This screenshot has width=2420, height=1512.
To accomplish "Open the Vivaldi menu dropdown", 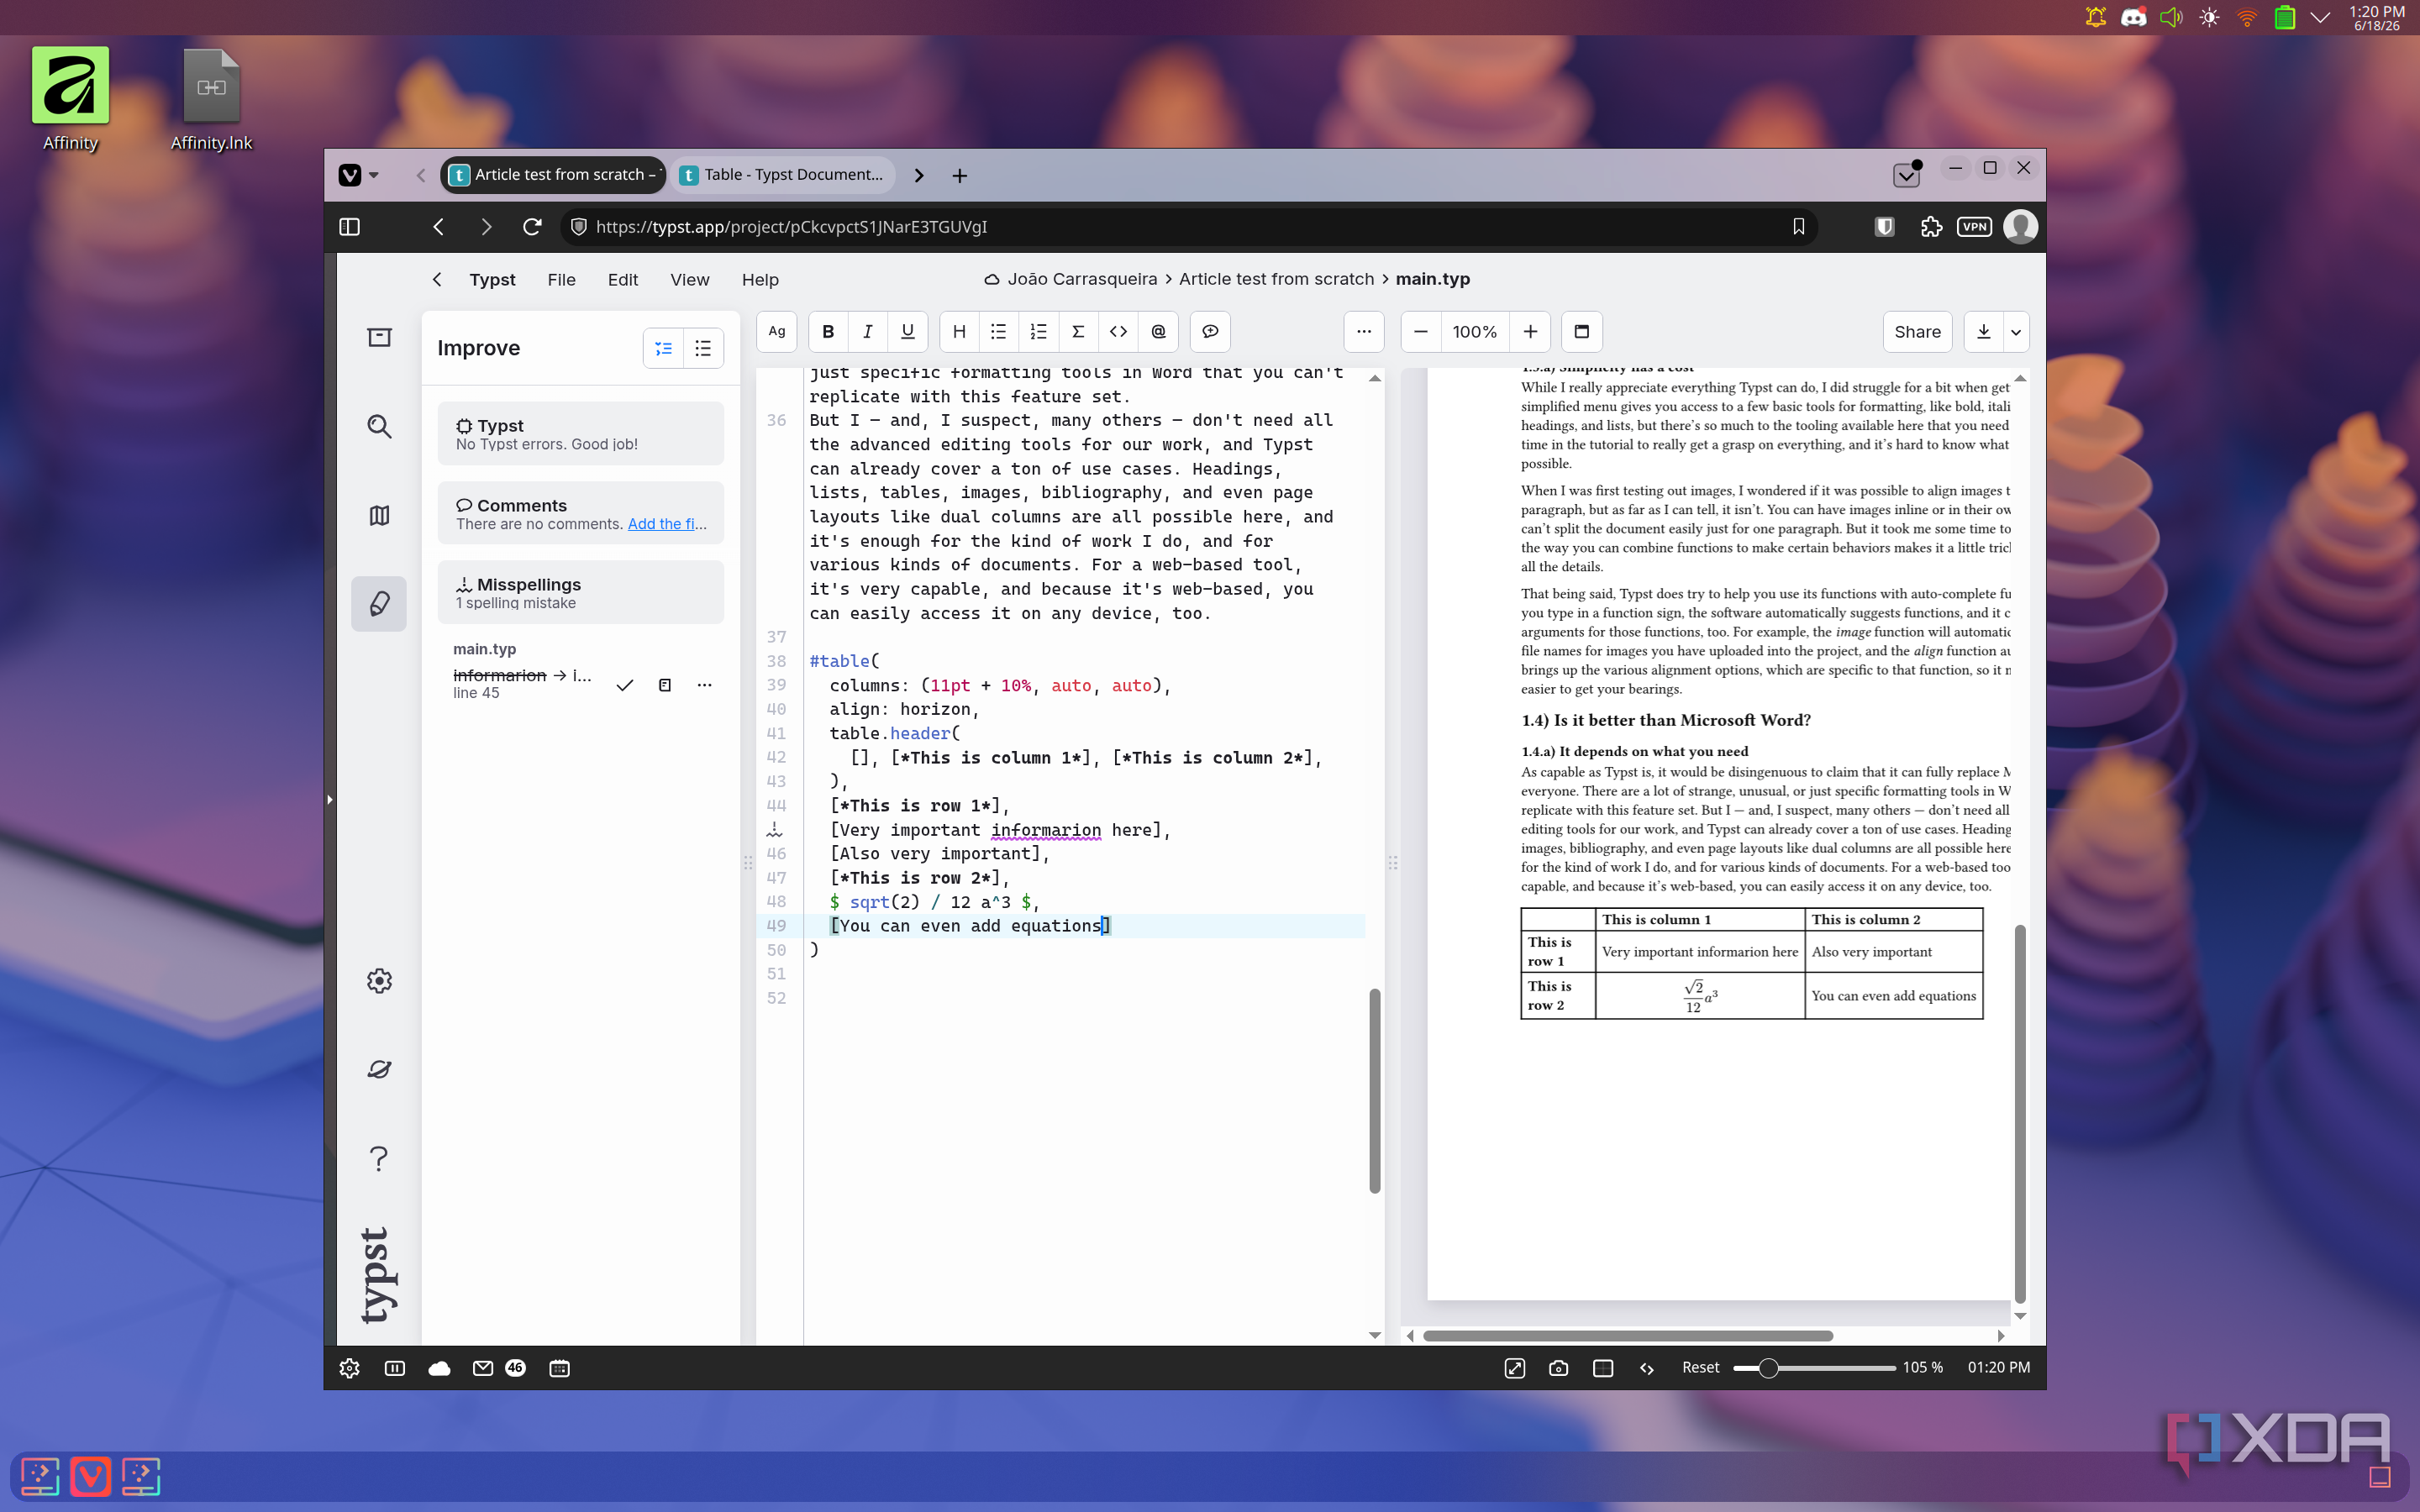I will coord(358,175).
